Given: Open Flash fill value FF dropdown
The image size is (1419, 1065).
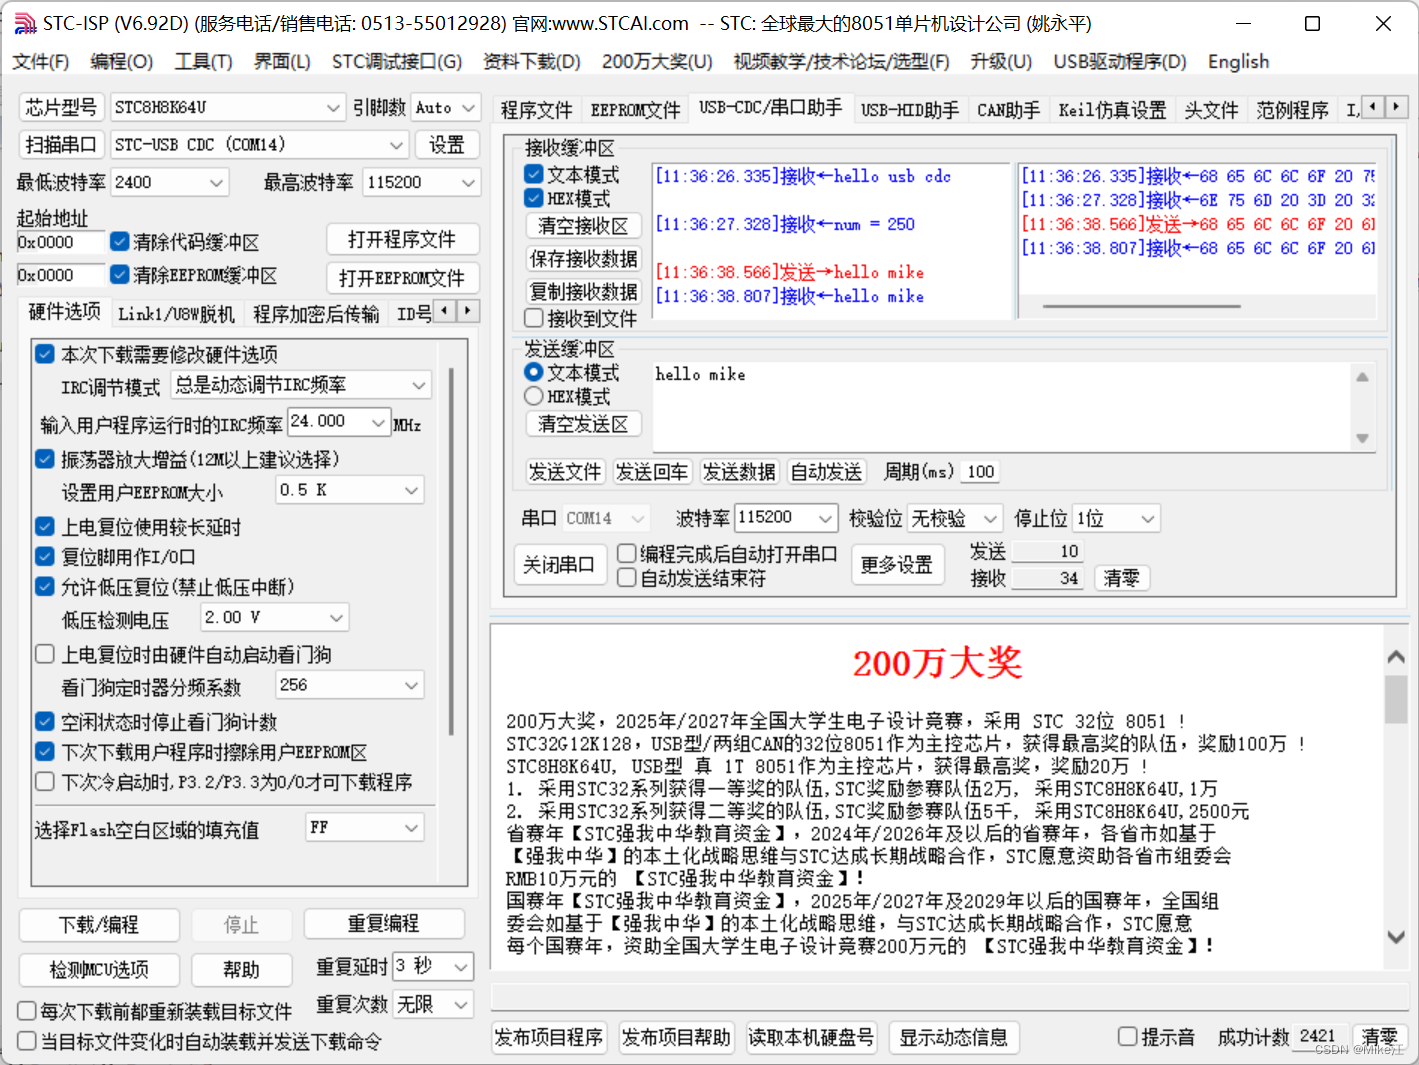Looking at the screenshot, I should click(x=365, y=828).
